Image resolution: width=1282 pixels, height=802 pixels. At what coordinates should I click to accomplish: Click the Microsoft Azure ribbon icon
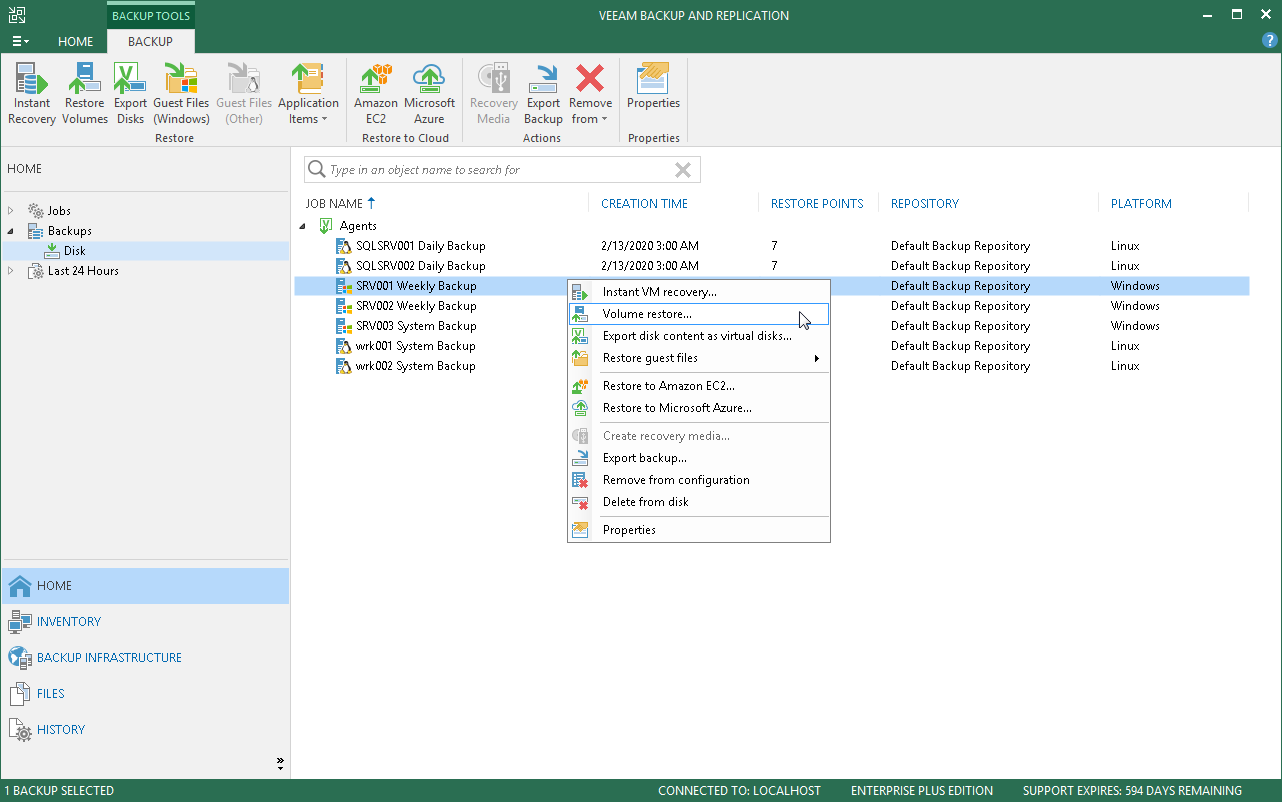(x=429, y=79)
